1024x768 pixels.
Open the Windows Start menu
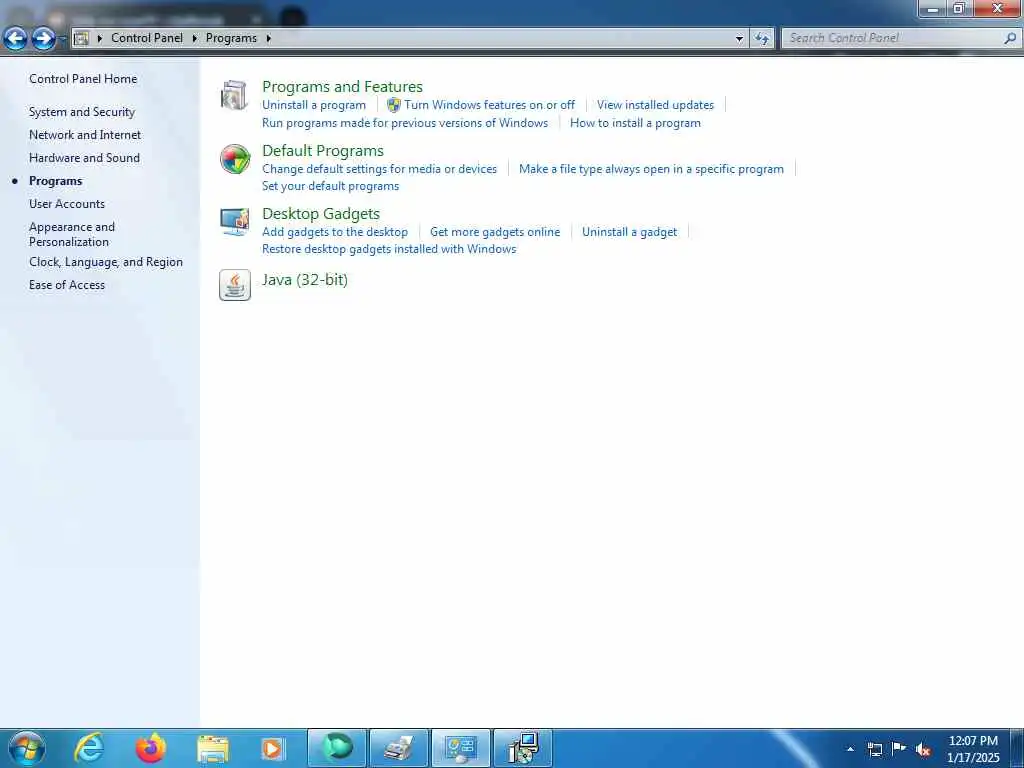pyautogui.click(x=27, y=749)
